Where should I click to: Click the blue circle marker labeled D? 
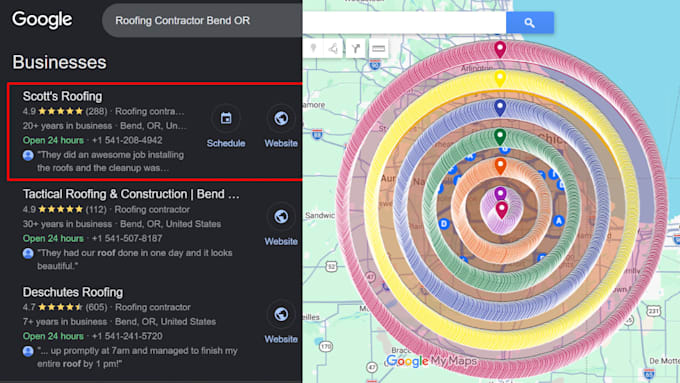pos(444,224)
